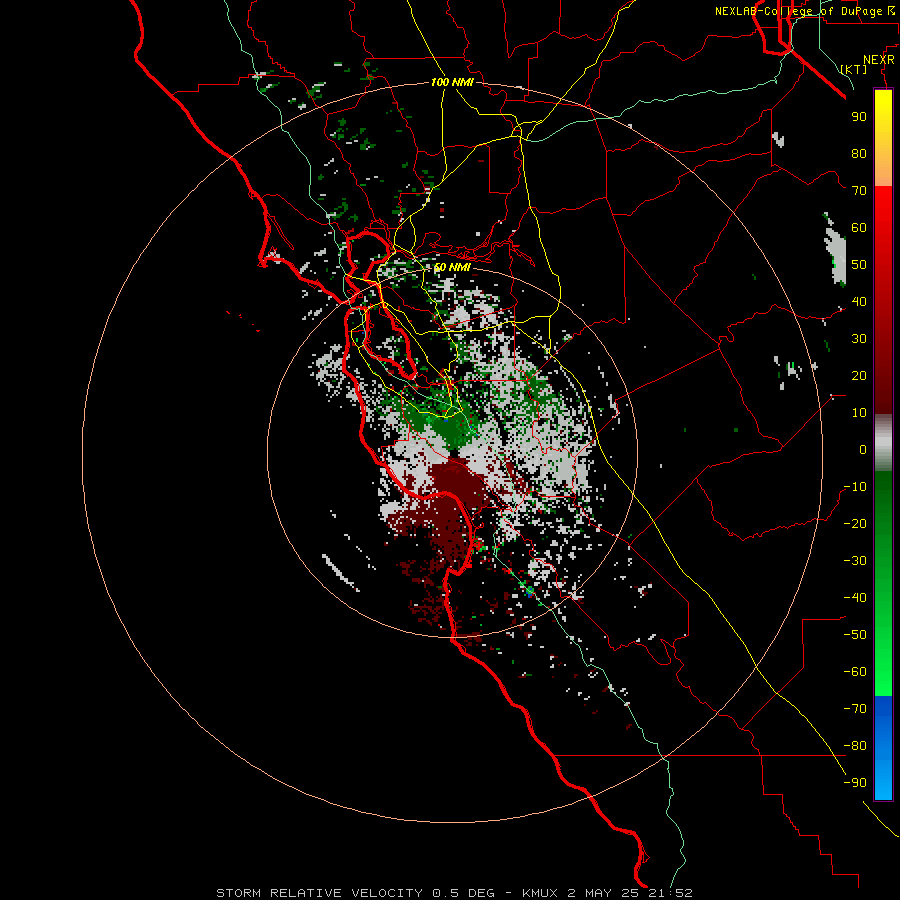900x900 pixels.
Task: Pick the "-10" label on the velocity scale
Action: 855,487
